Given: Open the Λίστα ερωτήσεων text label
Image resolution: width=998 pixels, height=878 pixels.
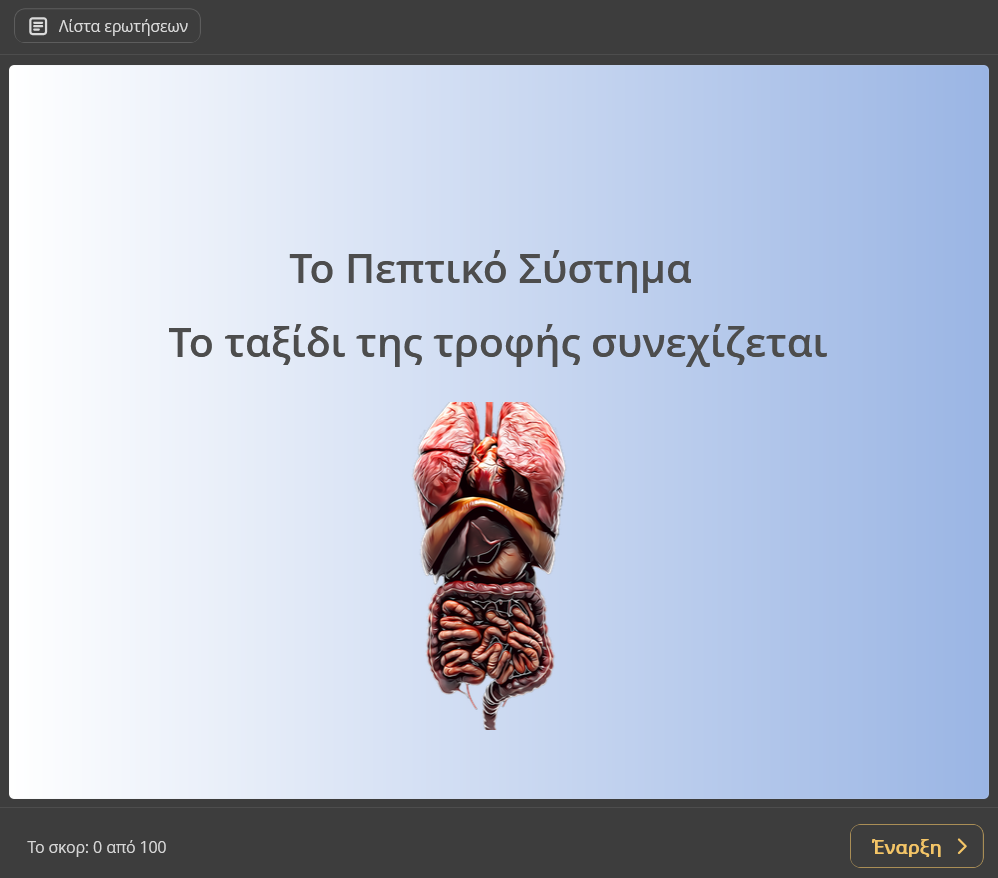Looking at the screenshot, I should [x=123, y=26].
